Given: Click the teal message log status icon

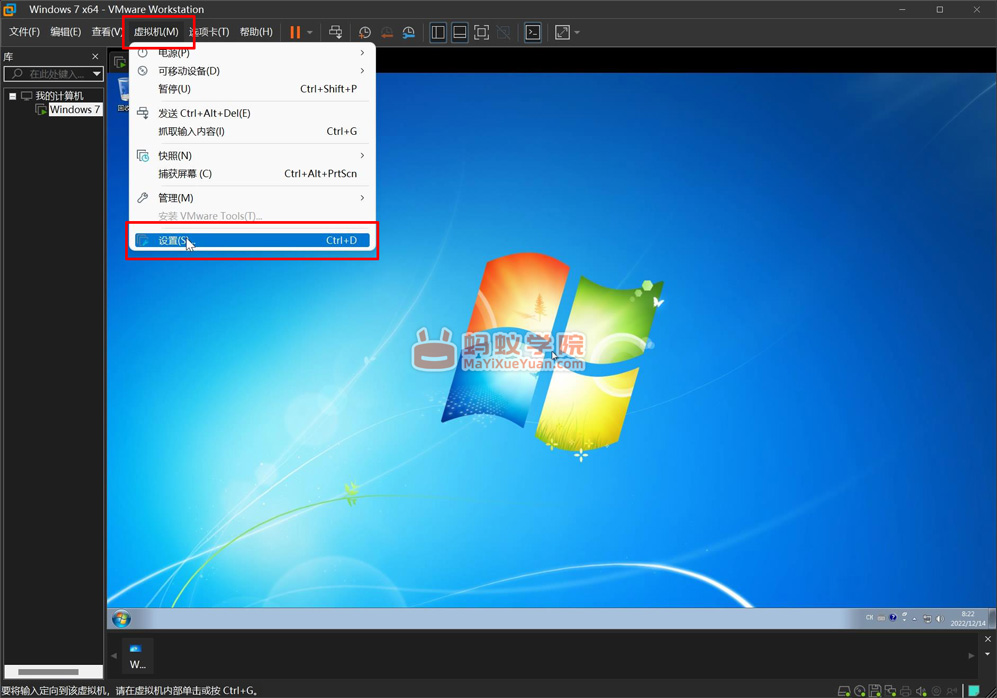Looking at the screenshot, I should 973,690.
